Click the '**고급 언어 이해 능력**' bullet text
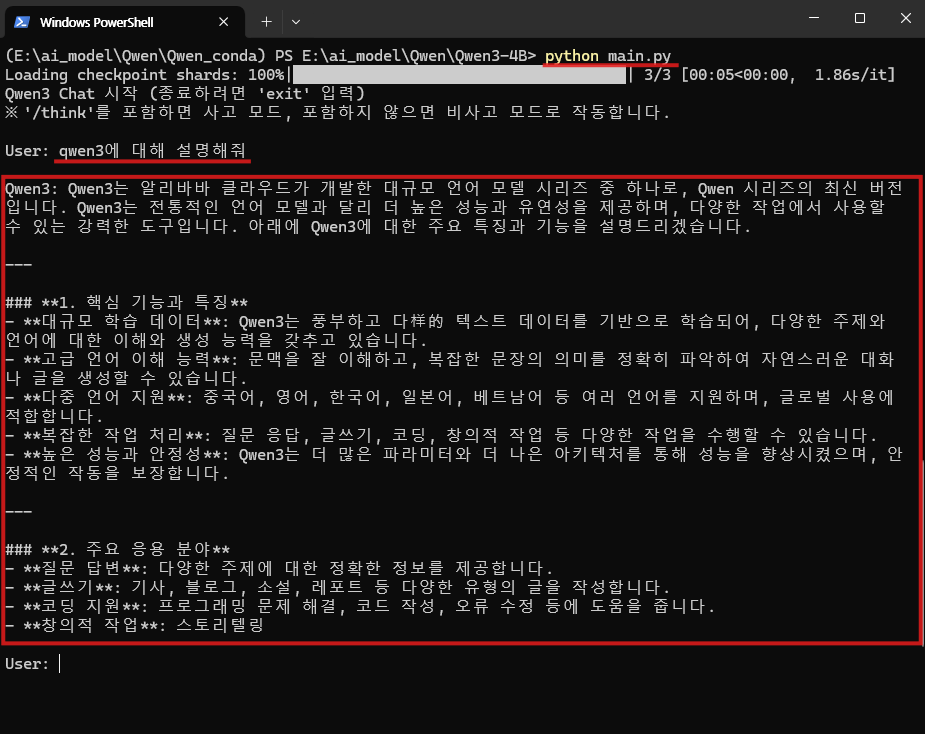The height and width of the screenshot is (734, 925). [126, 359]
